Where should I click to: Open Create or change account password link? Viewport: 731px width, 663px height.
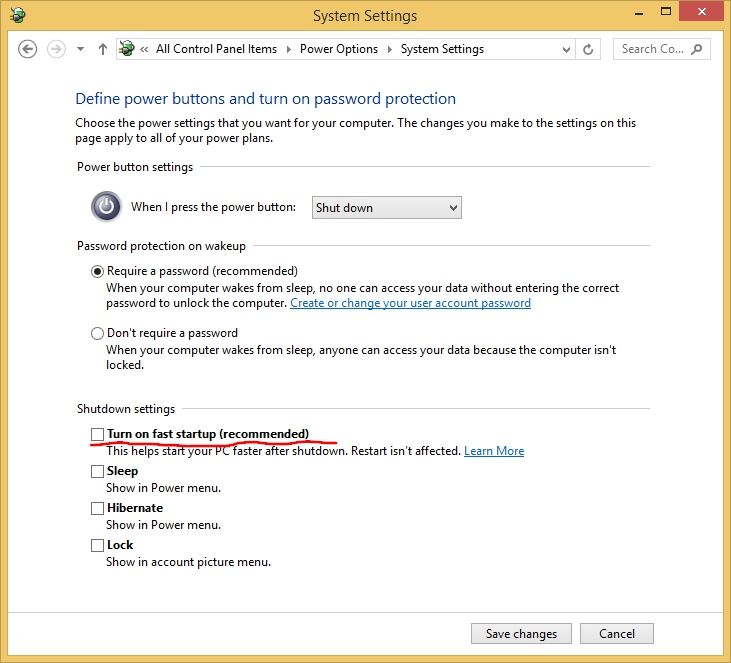click(410, 303)
